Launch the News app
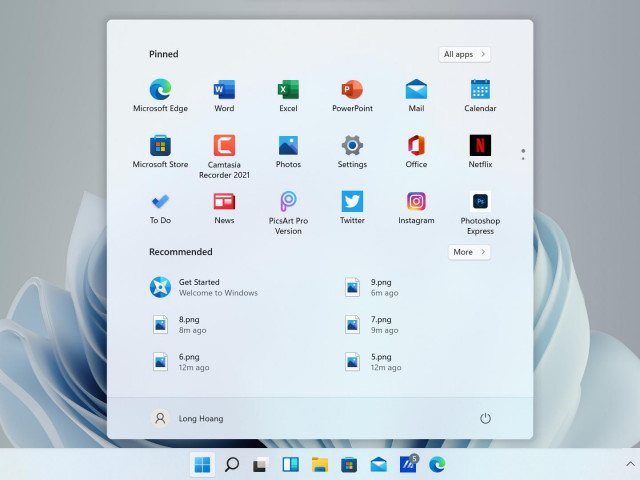 pyautogui.click(x=224, y=207)
